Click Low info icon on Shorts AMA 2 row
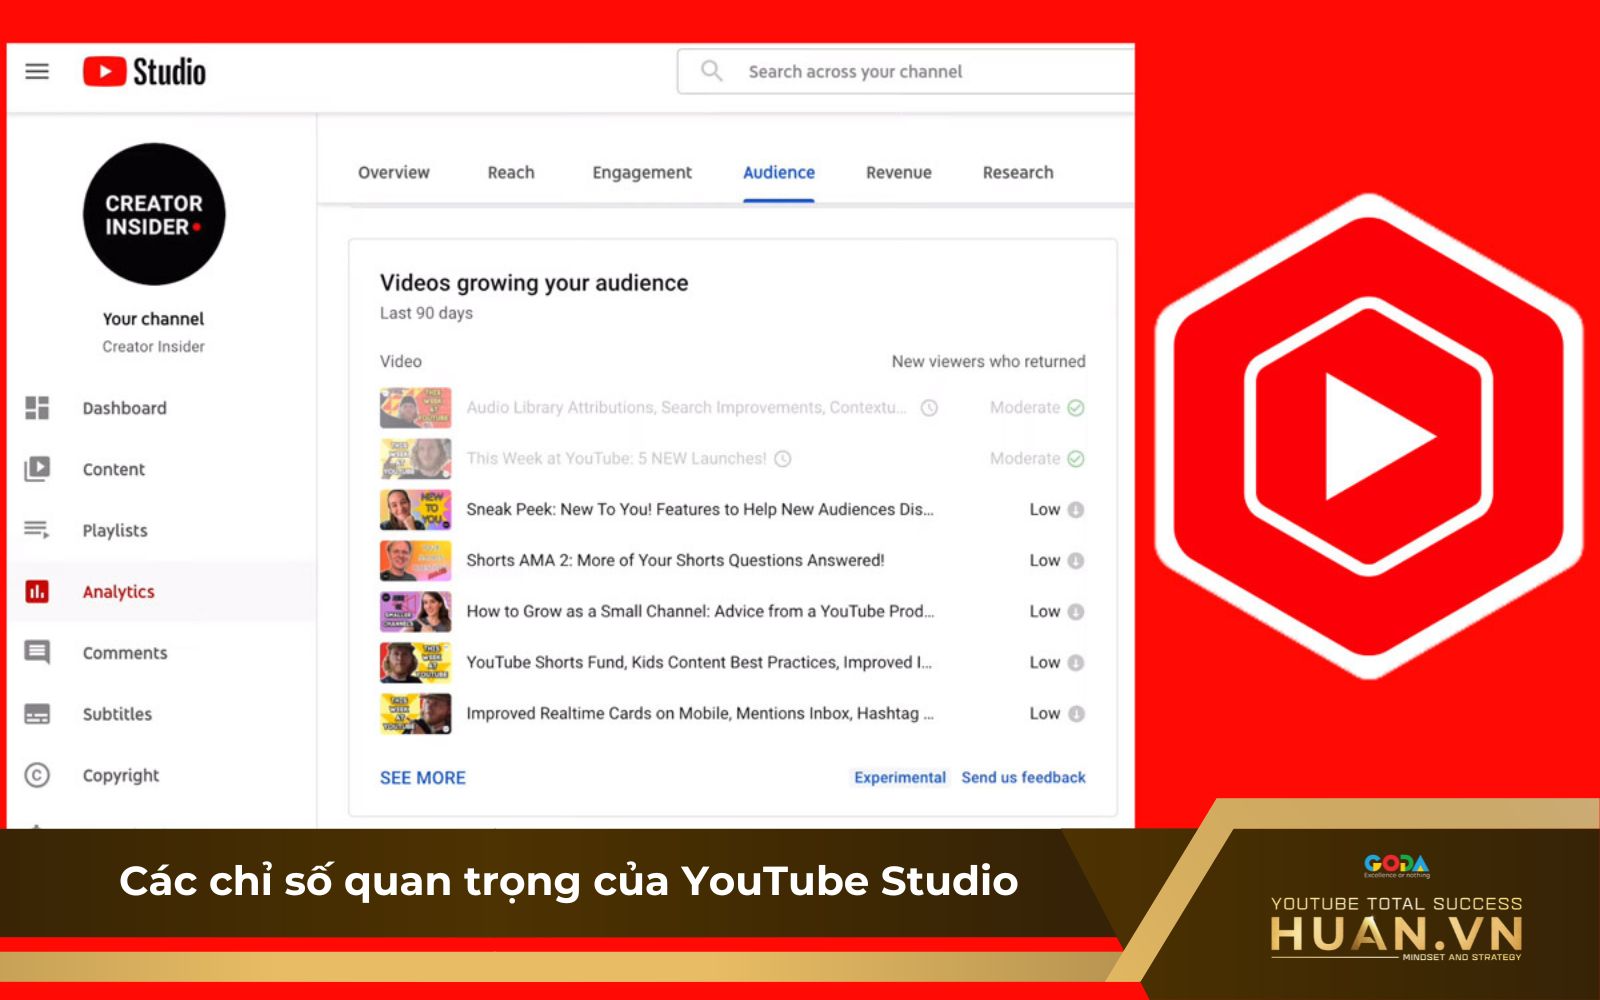The image size is (1600, 1000). (x=1076, y=561)
